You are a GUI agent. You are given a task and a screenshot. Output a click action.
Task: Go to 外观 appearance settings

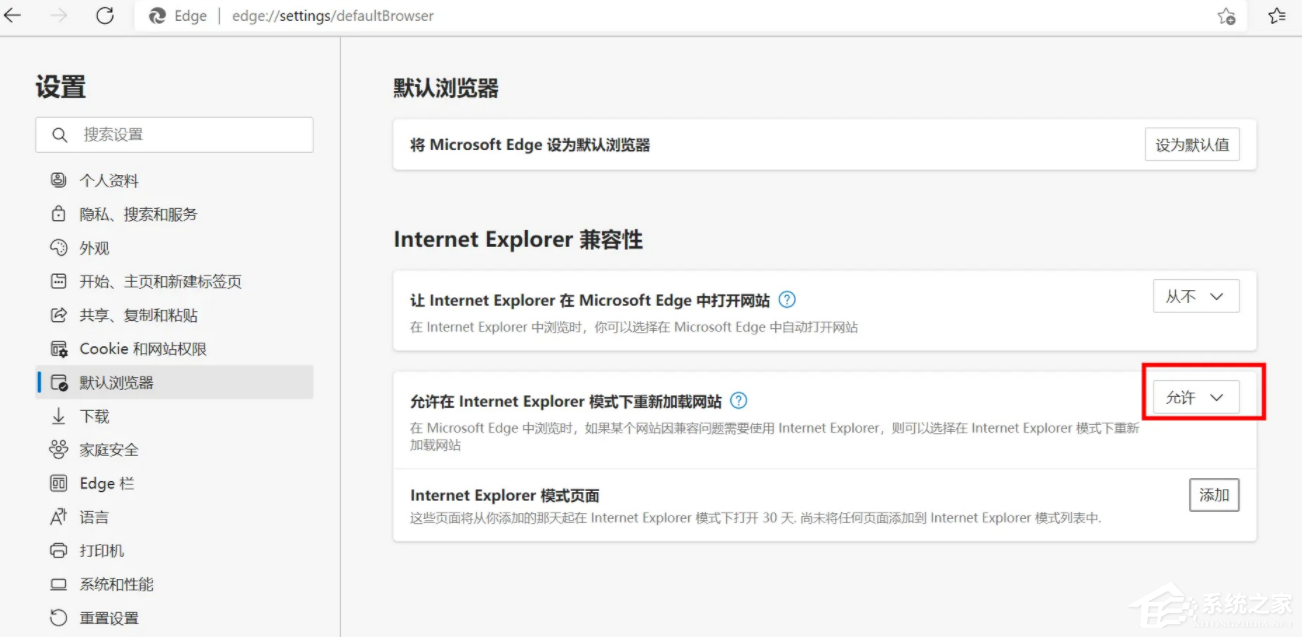coord(94,248)
